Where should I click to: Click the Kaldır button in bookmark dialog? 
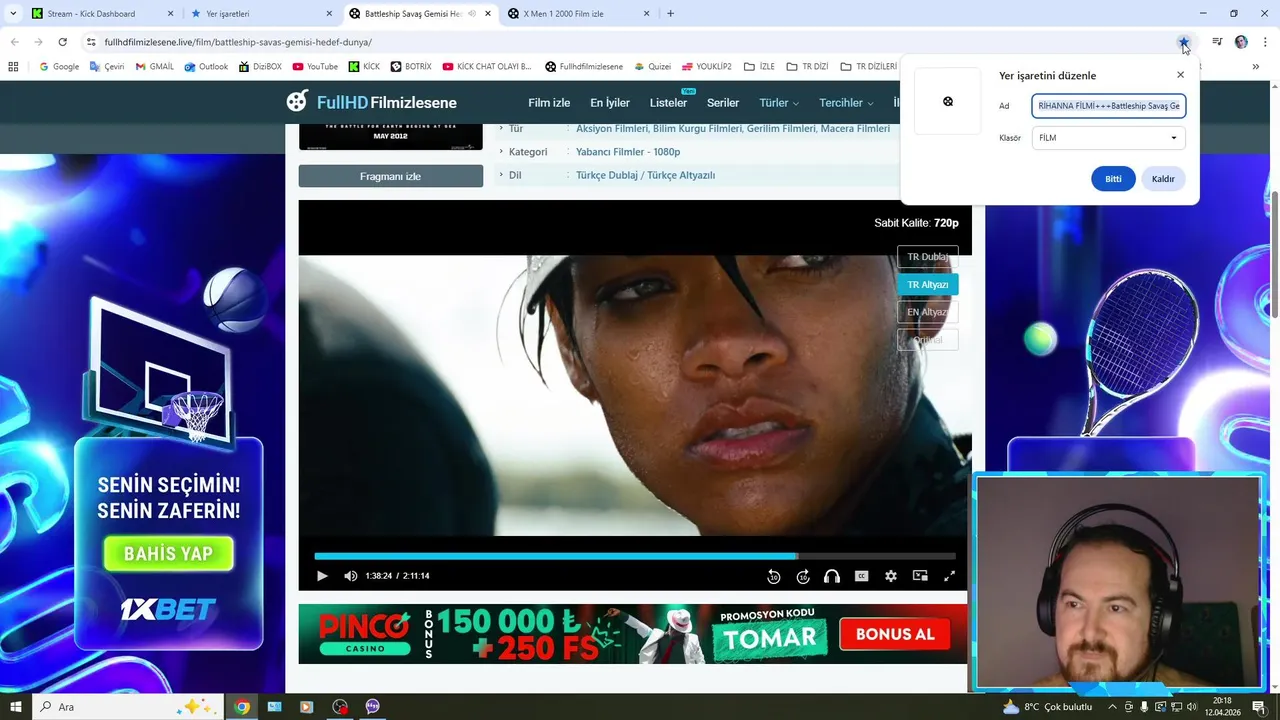click(1163, 179)
